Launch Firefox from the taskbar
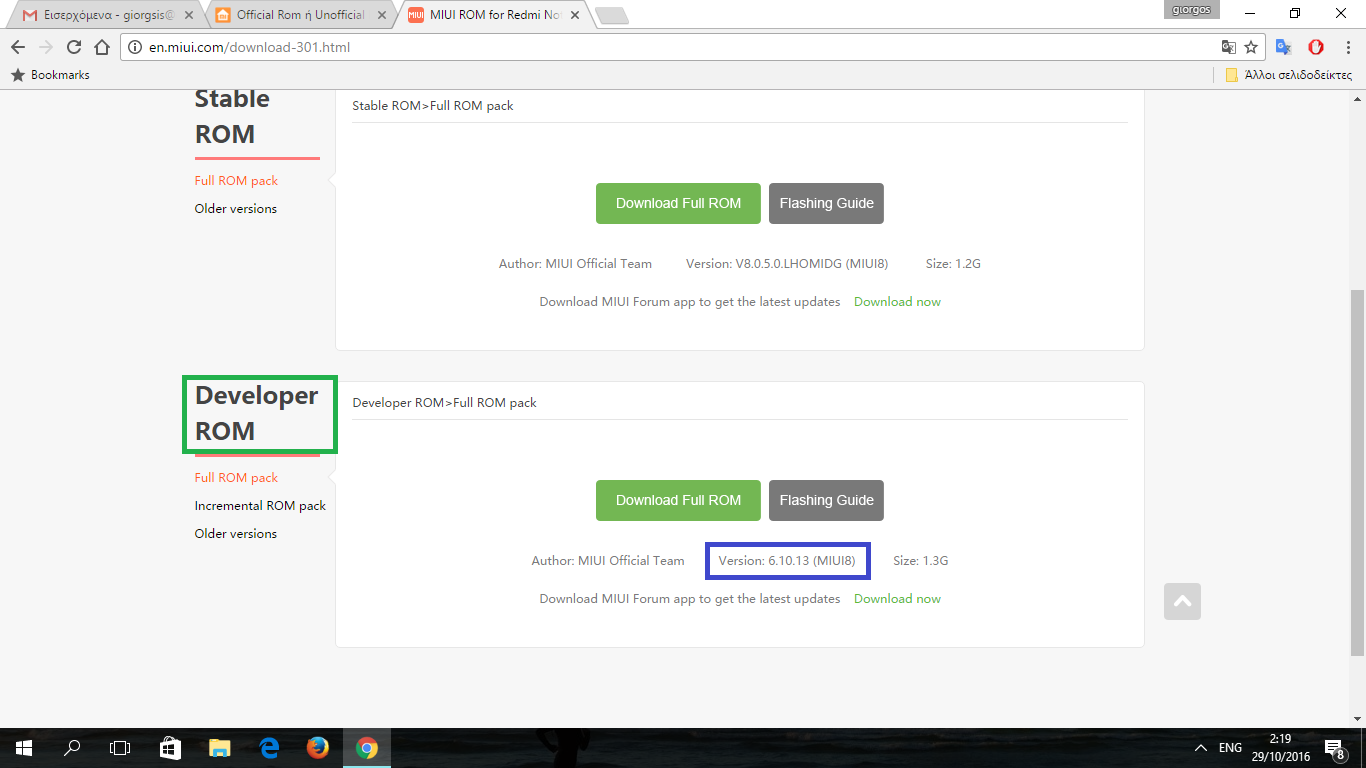This screenshot has height=768, width=1366. click(x=317, y=748)
